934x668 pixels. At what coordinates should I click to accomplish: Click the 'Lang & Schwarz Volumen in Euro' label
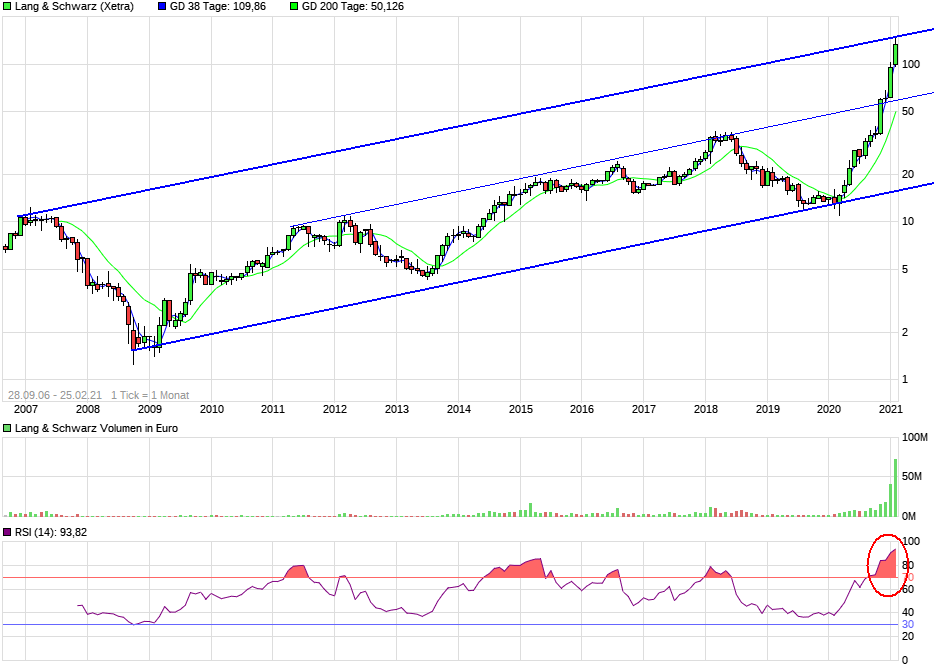point(96,428)
